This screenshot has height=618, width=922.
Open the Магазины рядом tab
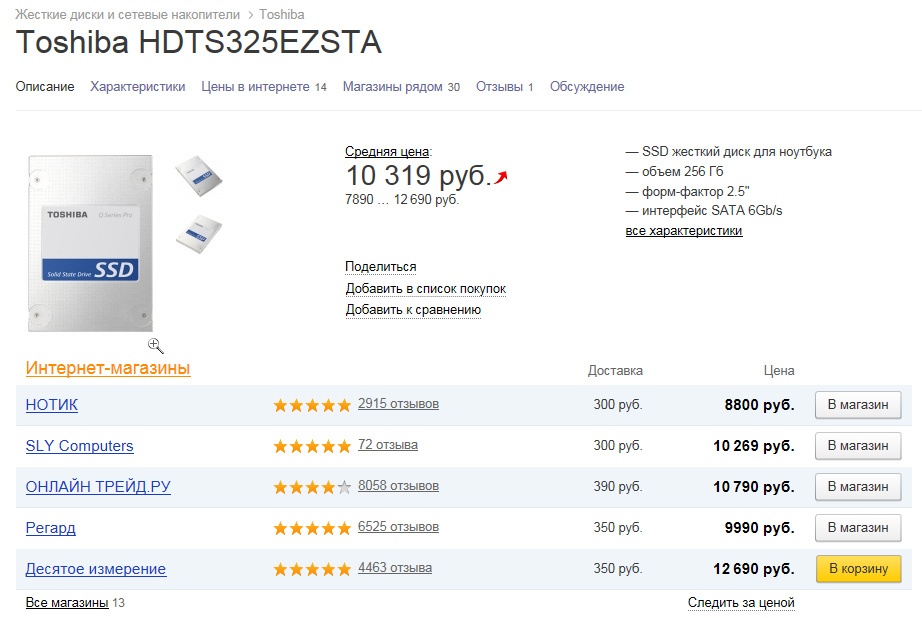pyautogui.click(x=392, y=87)
